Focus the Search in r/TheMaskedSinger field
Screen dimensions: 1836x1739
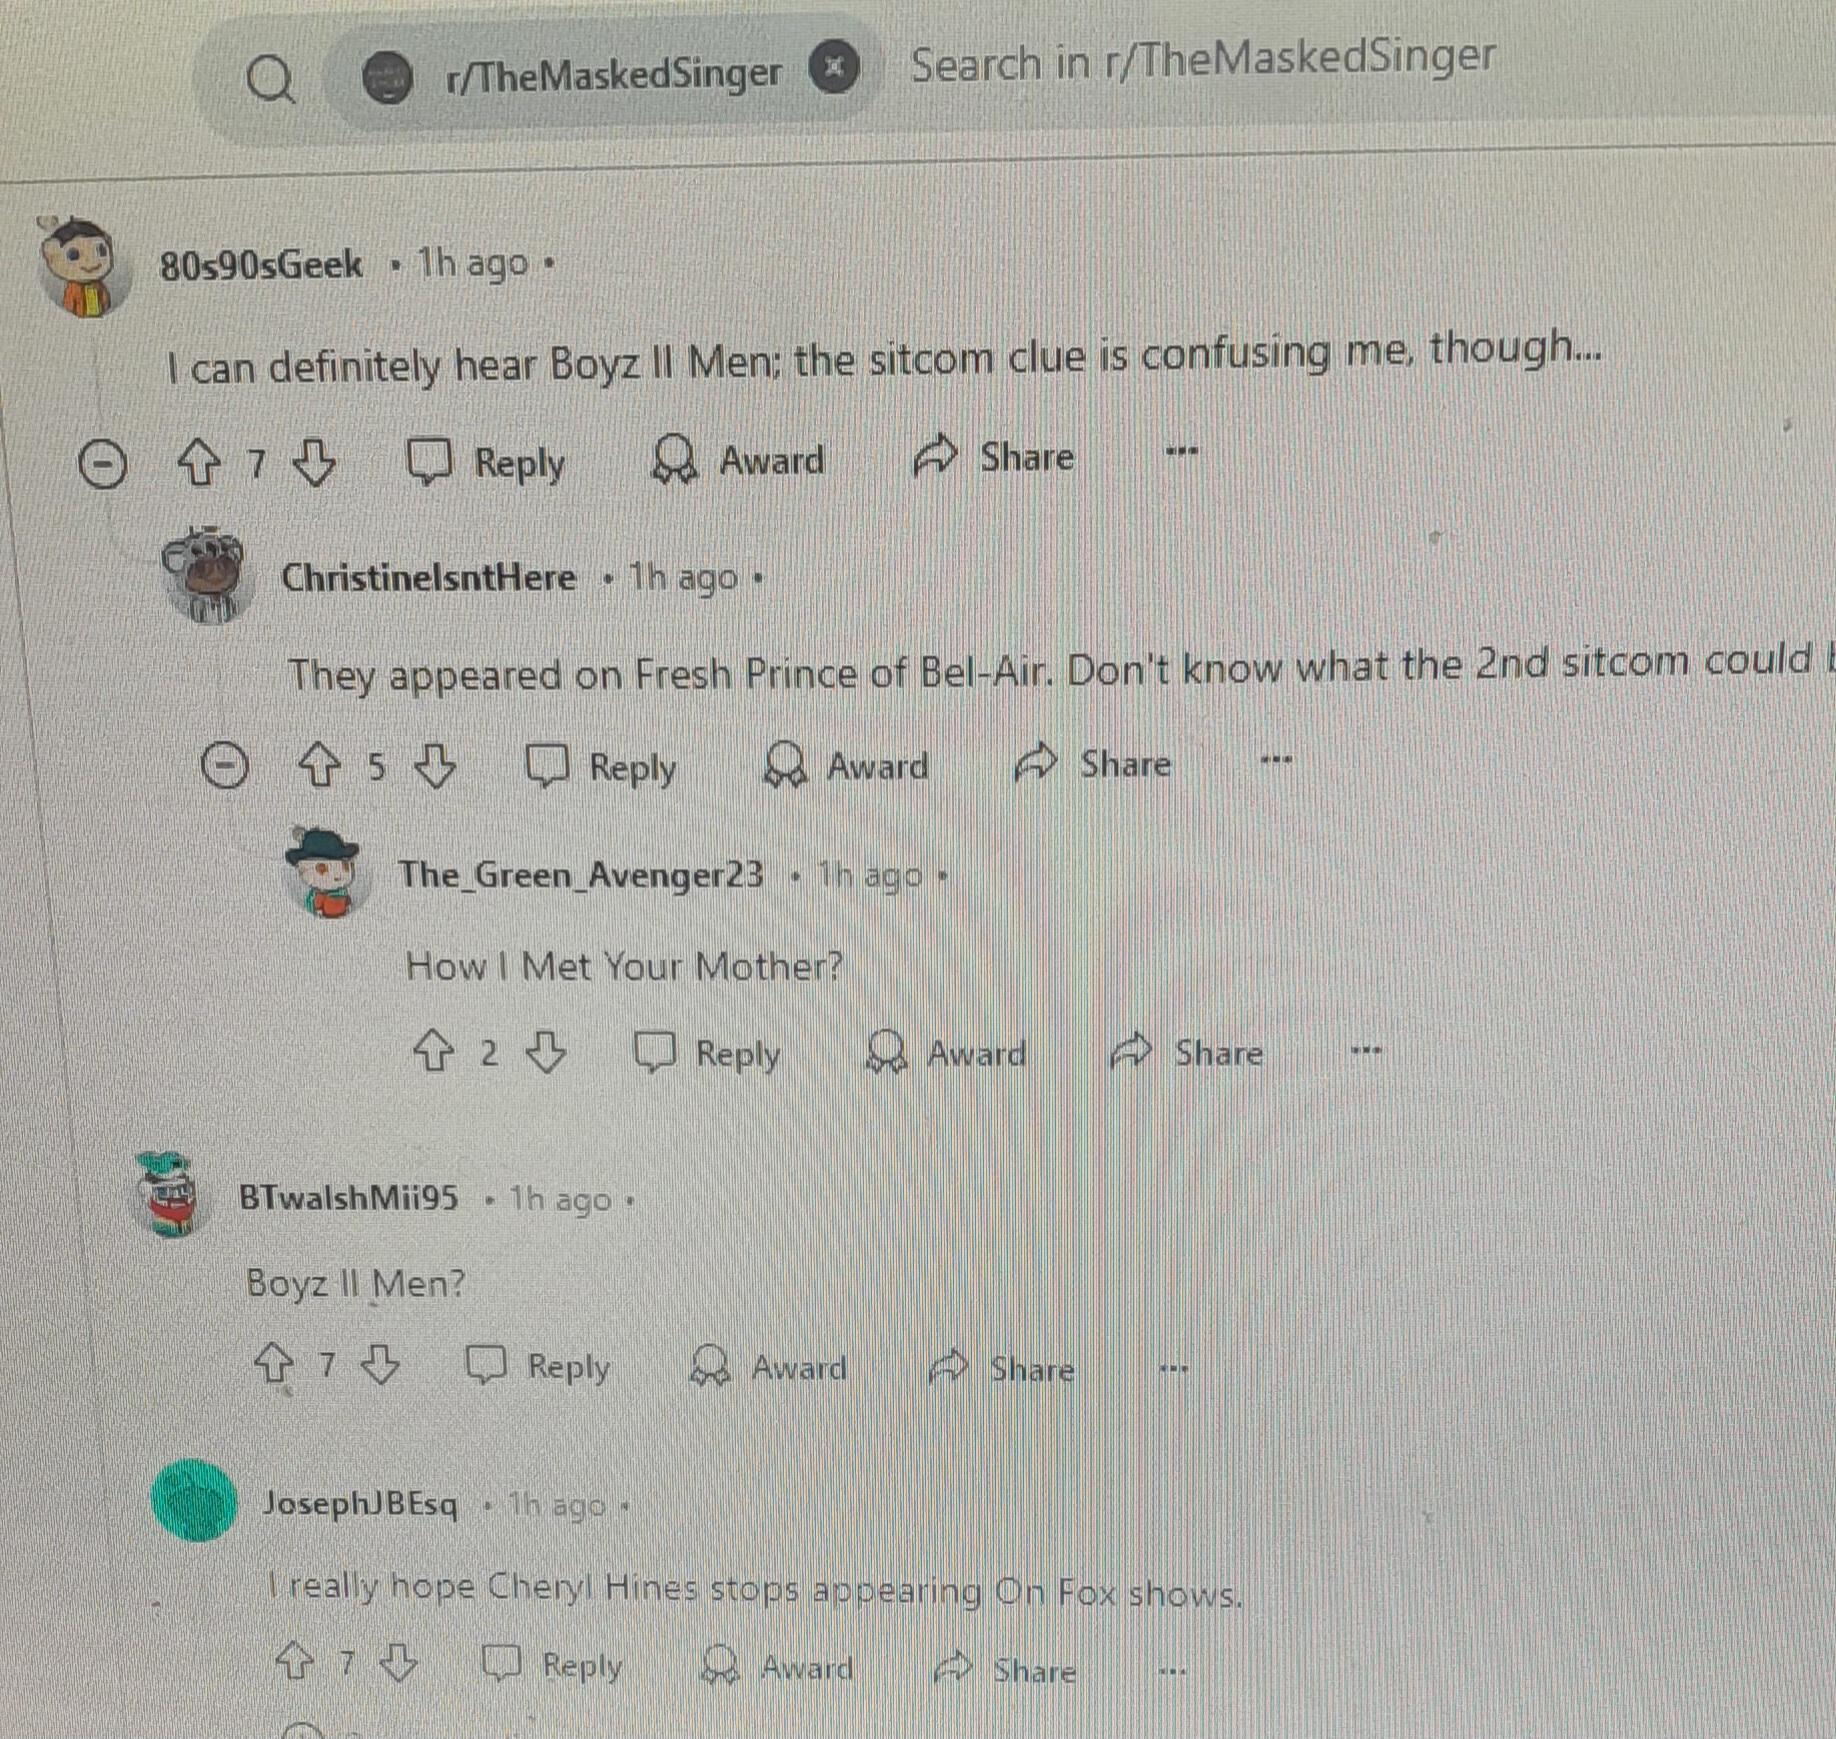pyautogui.click(x=1202, y=62)
